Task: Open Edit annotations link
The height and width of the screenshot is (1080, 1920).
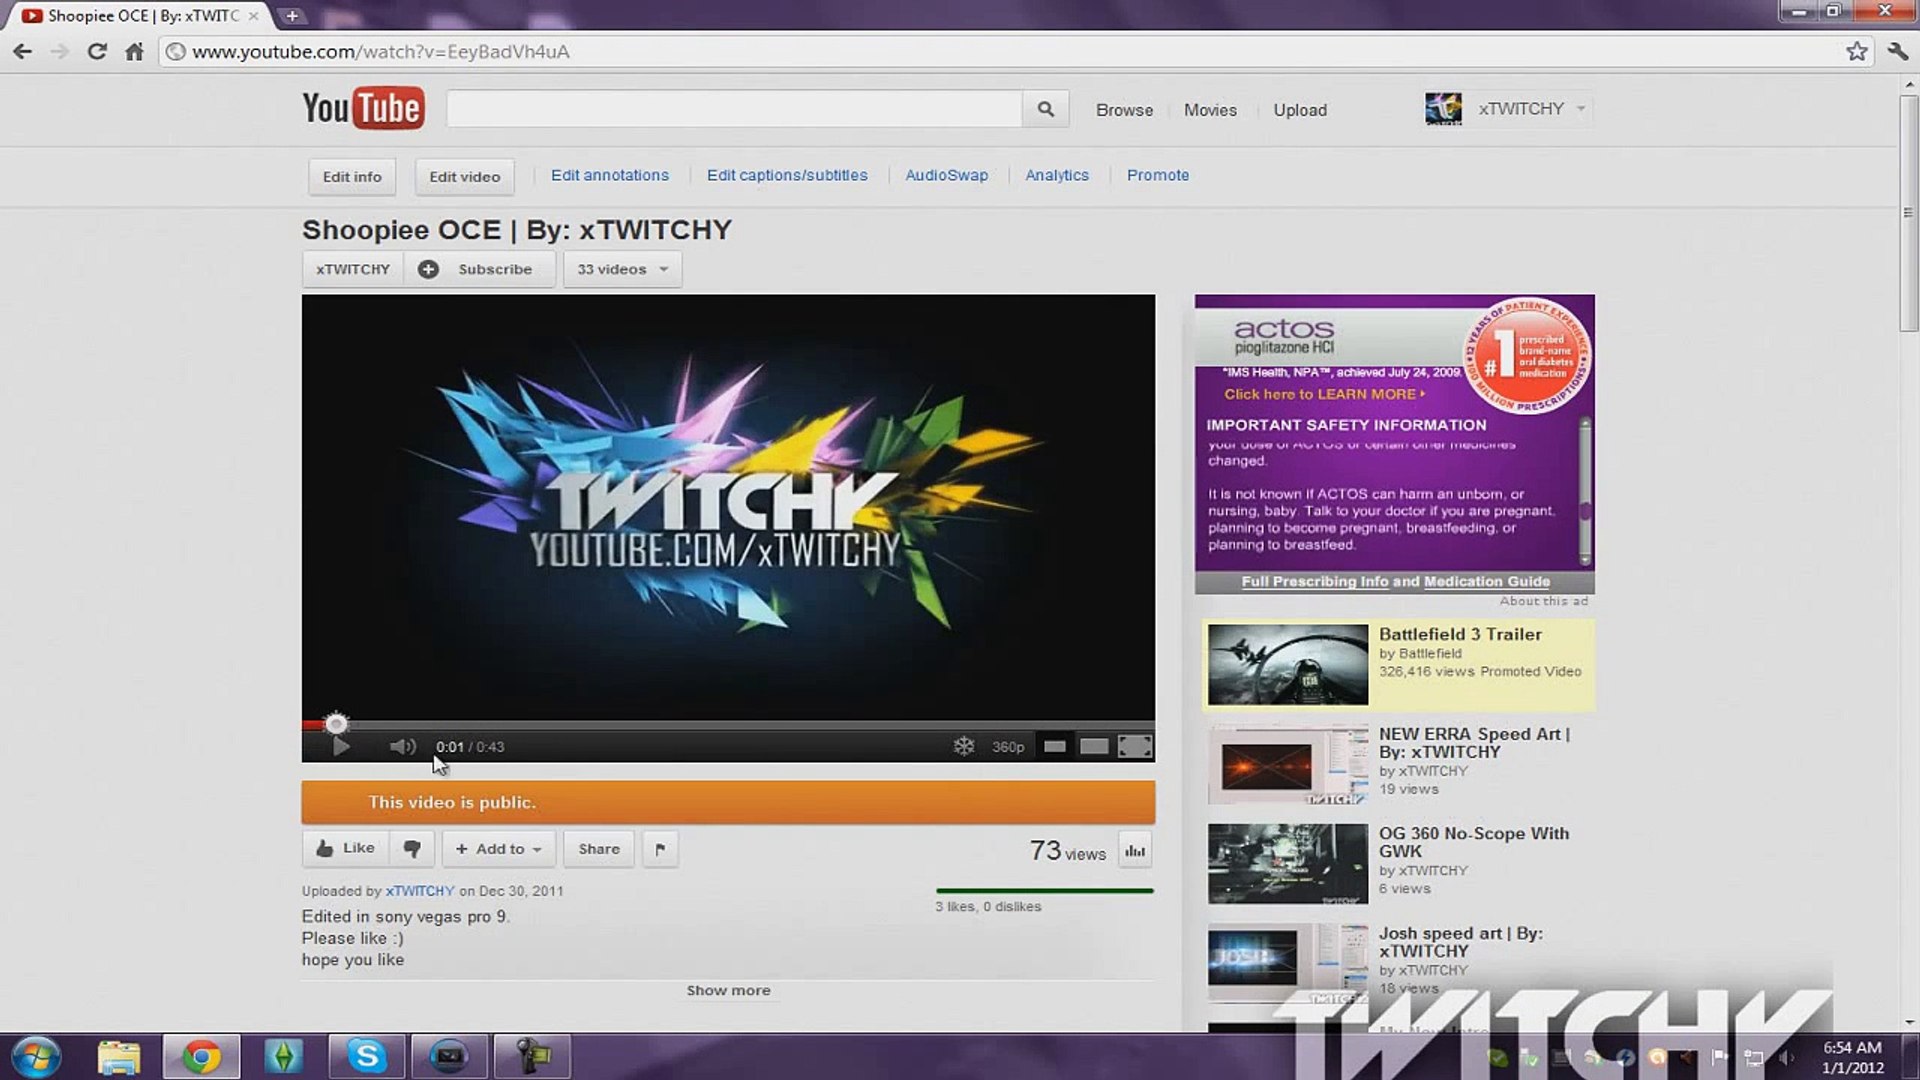Action: [x=609, y=175]
